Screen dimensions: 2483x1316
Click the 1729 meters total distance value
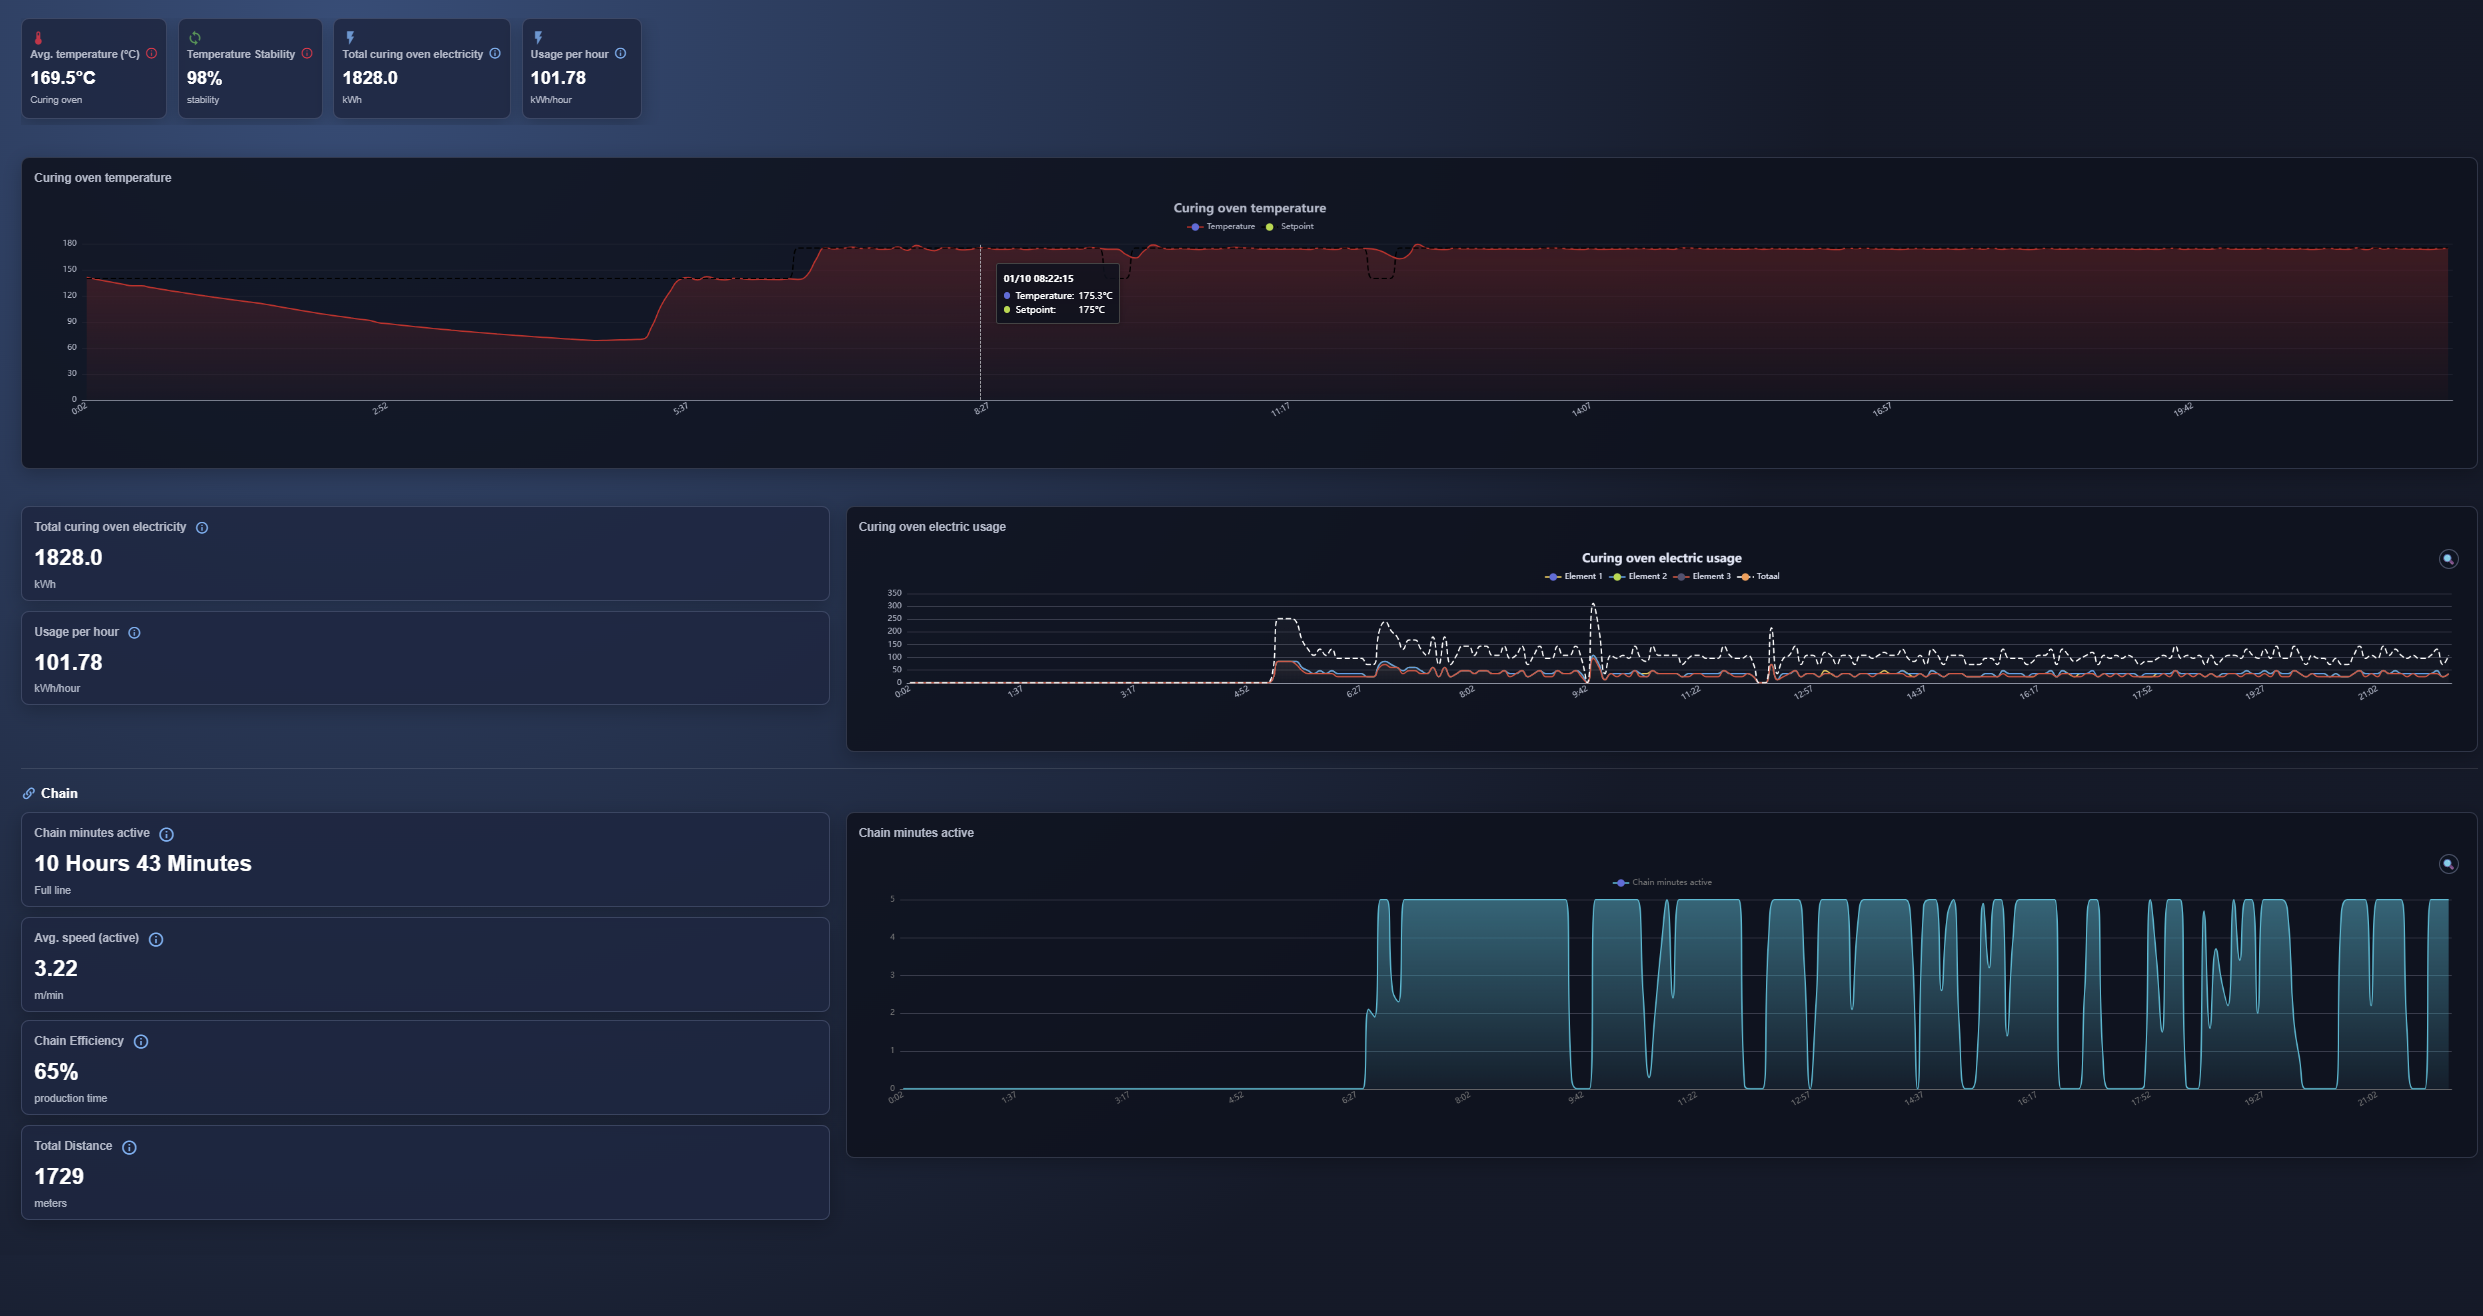point(59,1177)
